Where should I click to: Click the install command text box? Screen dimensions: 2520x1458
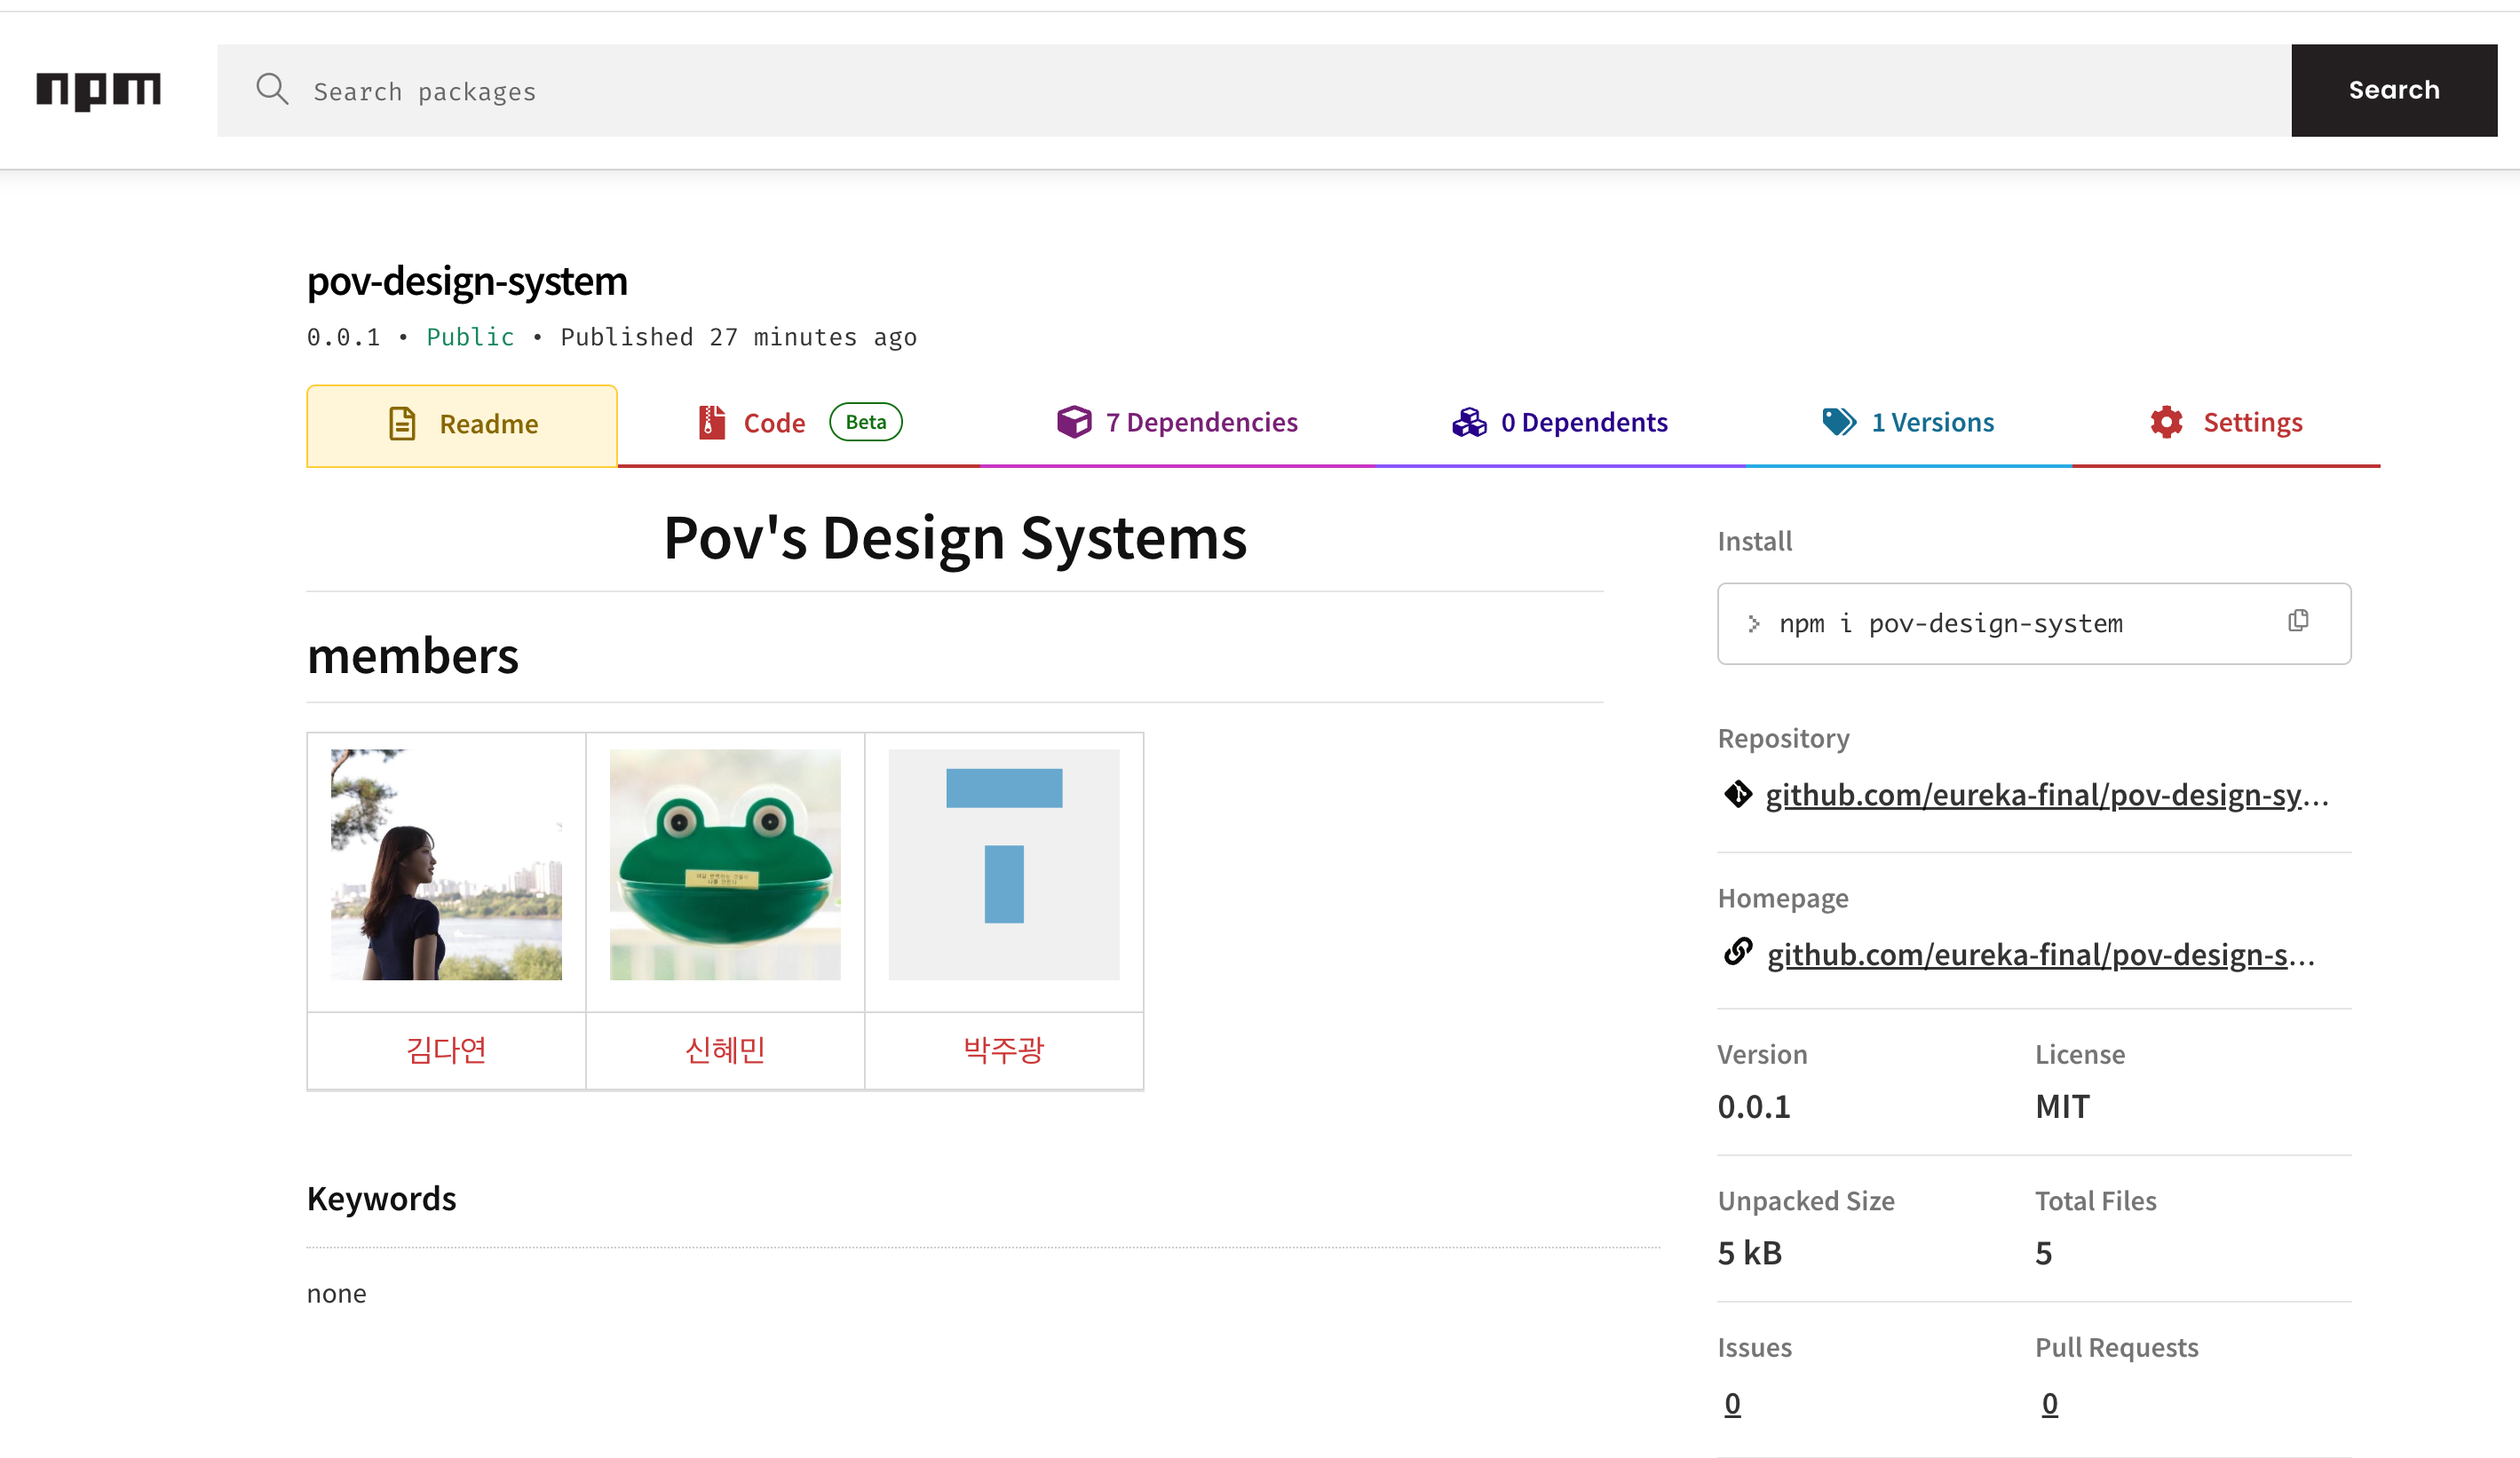(x=2034, y=624)
